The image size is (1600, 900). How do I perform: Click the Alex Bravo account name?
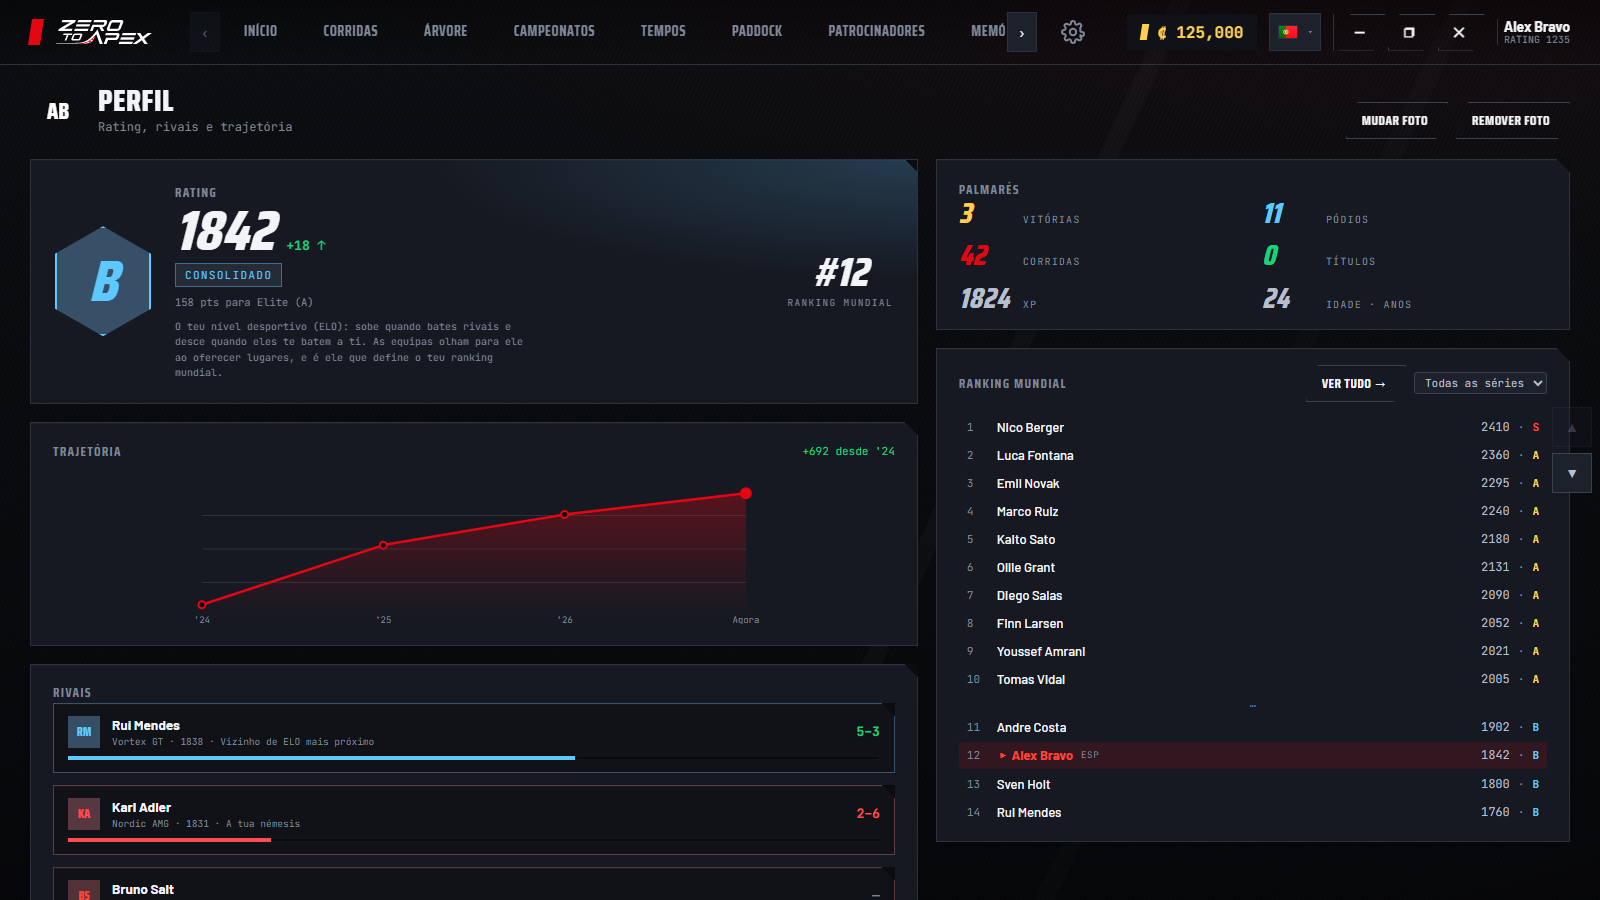click(1536, 27)
